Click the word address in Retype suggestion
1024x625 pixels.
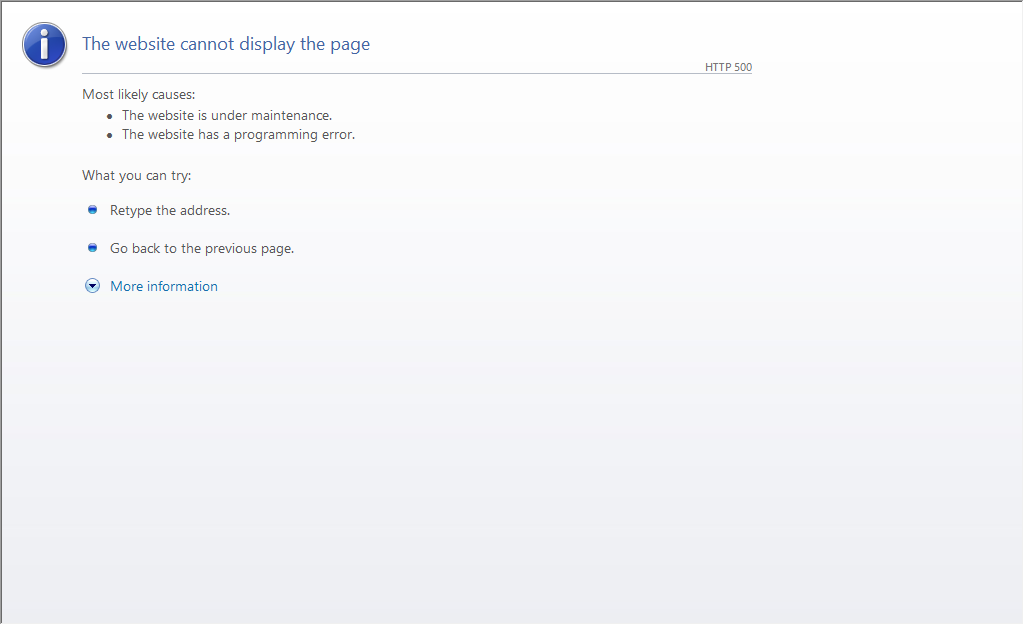[x=205, y=211]
